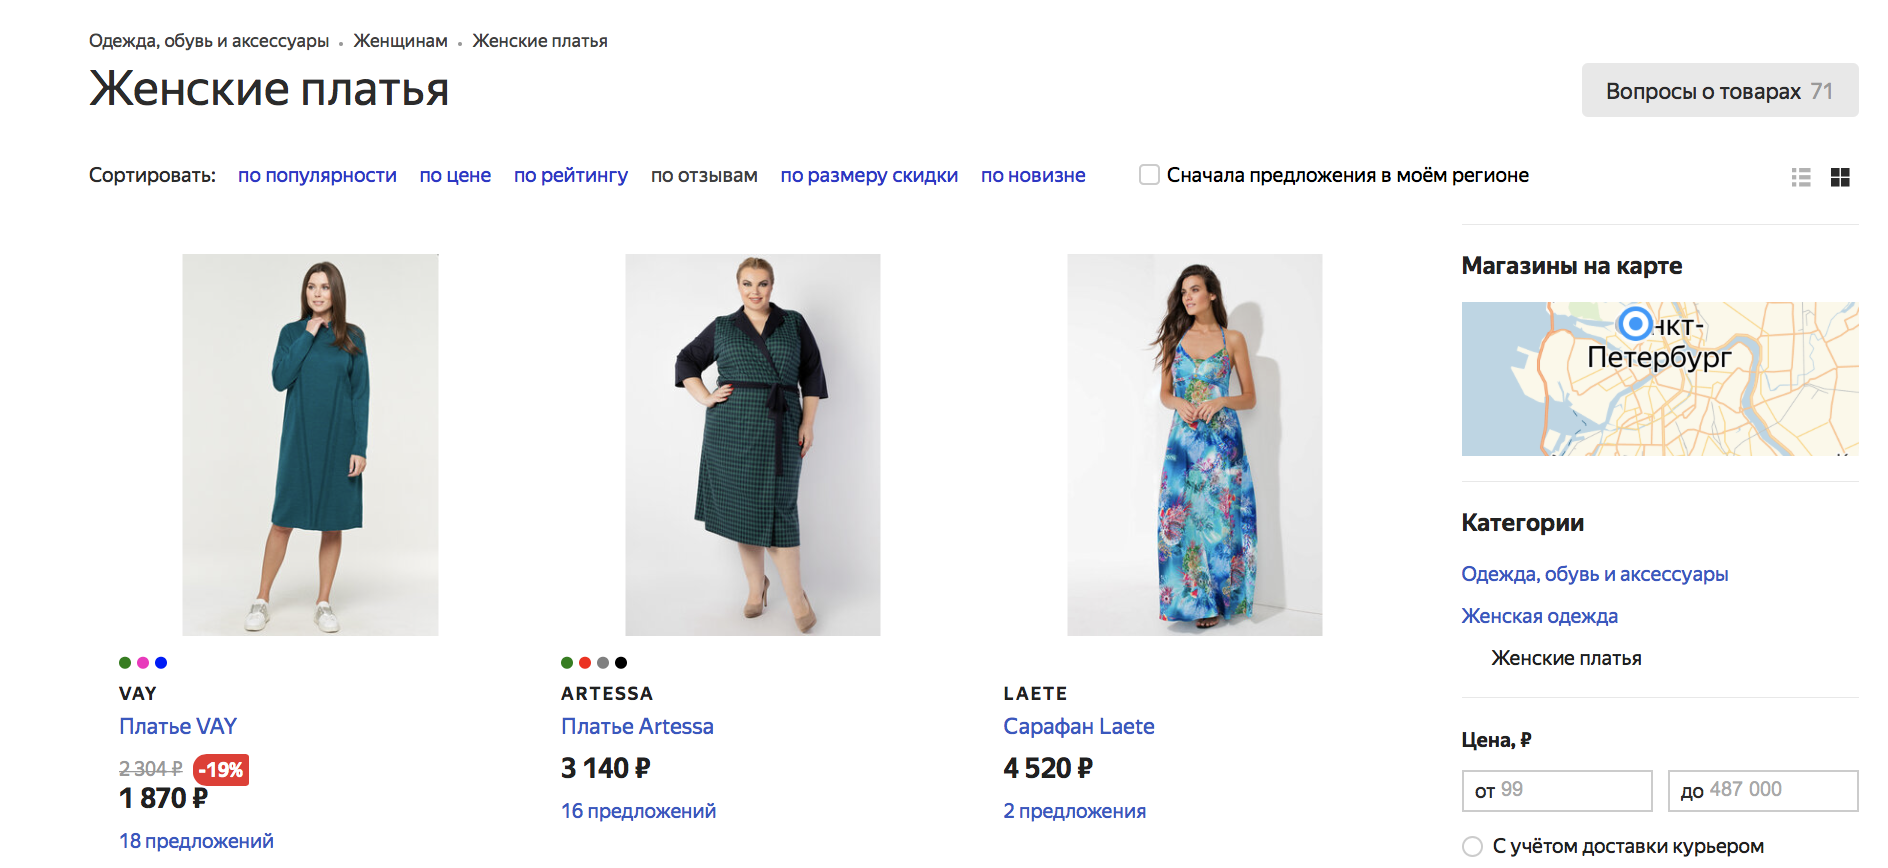This screenshot has width=1888, height=868.
Task: Sort dresses by price
Action: click(x=455, y=175)
